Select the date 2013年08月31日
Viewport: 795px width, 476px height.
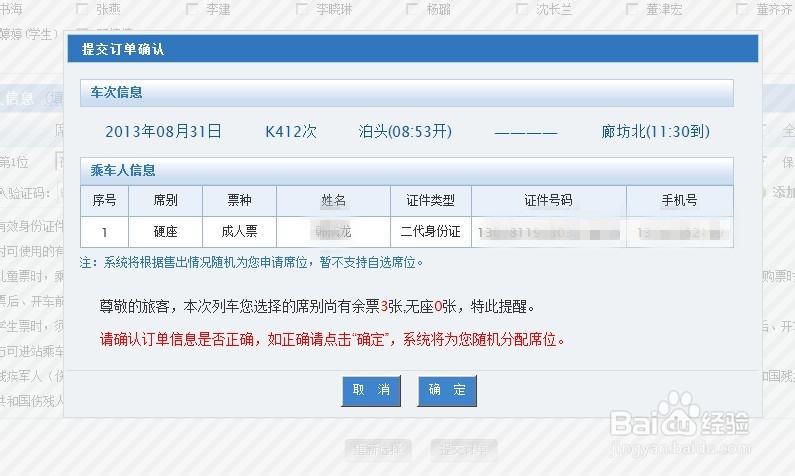(x=163, y=132)
